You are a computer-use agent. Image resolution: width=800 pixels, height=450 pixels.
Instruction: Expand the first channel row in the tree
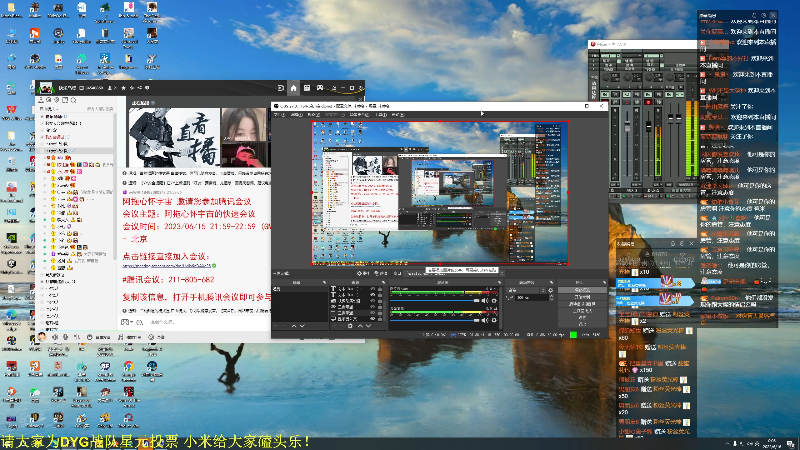pyautogui.click(x=42, y=117)
